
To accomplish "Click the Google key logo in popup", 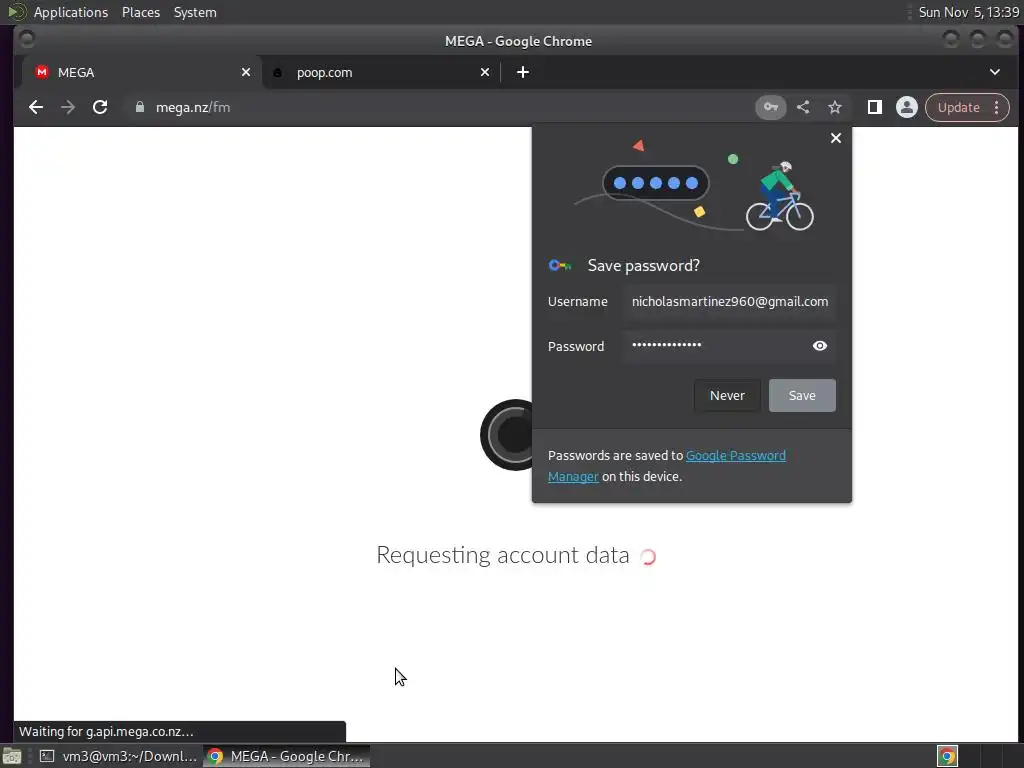I will (x=560, y=265).
